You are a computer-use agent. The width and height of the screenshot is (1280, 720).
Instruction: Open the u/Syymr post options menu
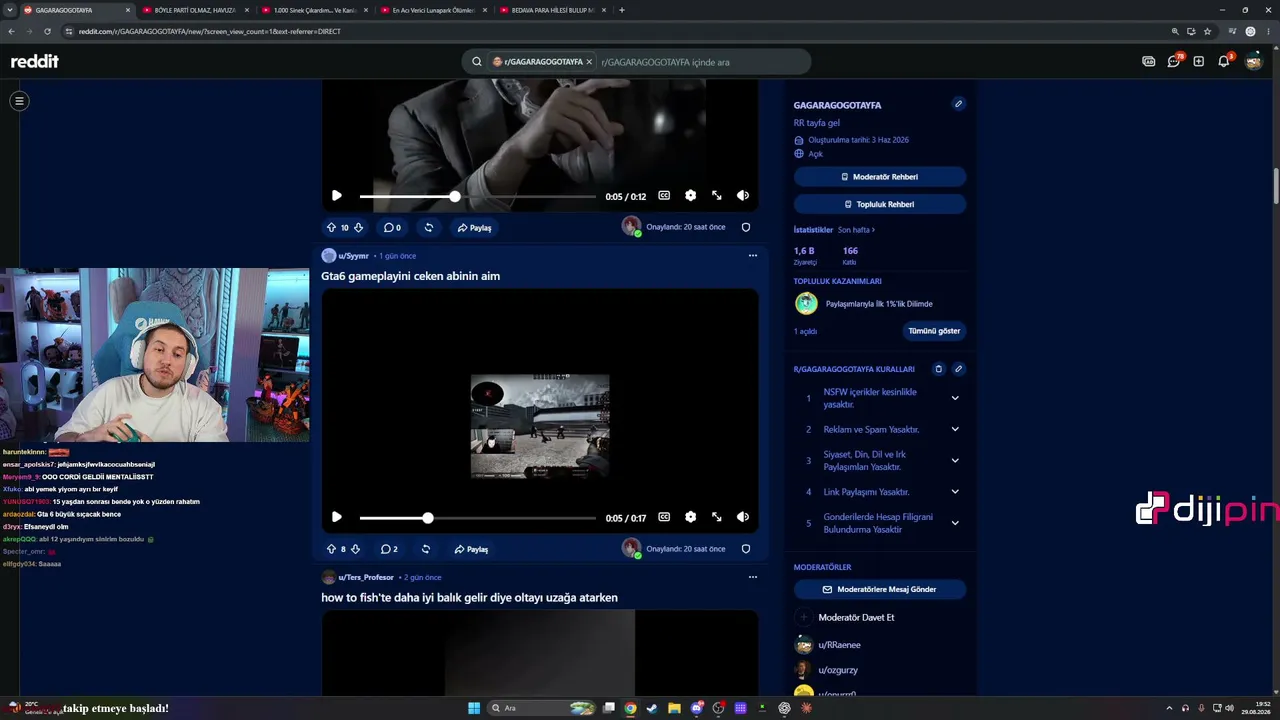coord(753,255)
